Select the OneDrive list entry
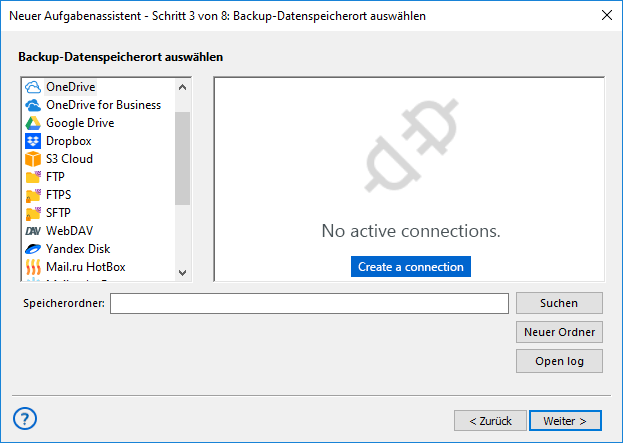The width and height of the screenshot is (623, 443). (x=71, y=87)
